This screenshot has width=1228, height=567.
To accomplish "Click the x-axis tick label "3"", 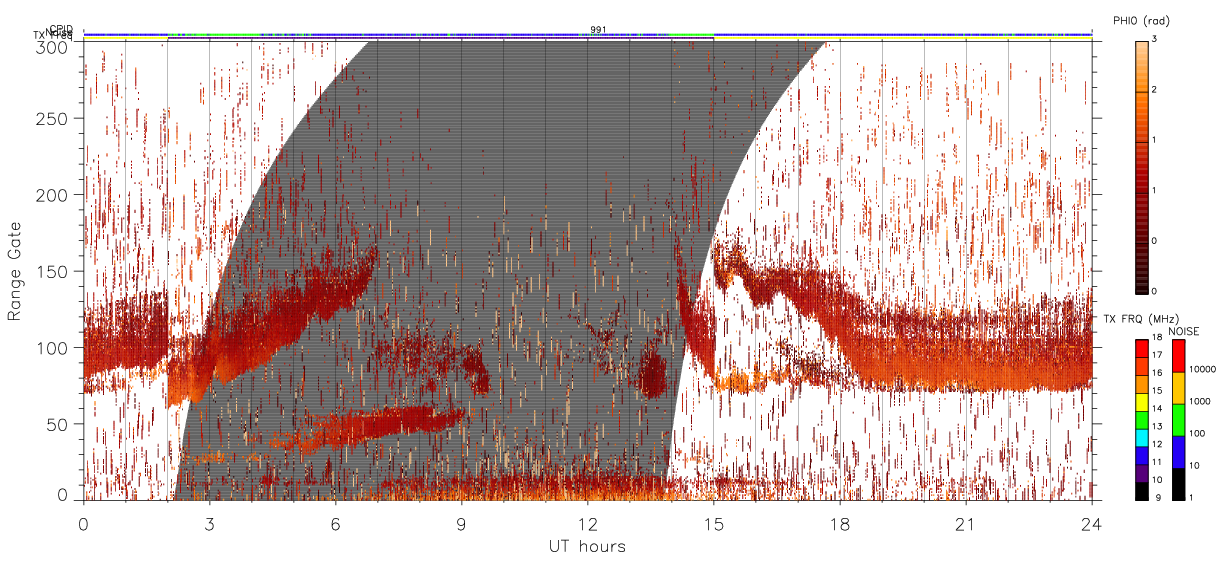I will pyautogui.click(x=209, y=524).
